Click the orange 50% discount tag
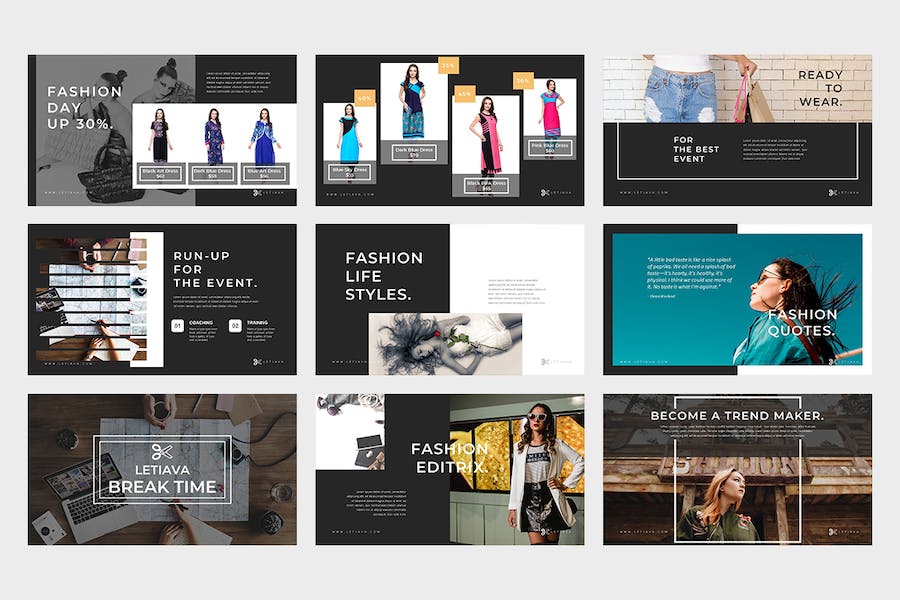The width and height of the screenshot is (900, 600). tap(523, 81)
